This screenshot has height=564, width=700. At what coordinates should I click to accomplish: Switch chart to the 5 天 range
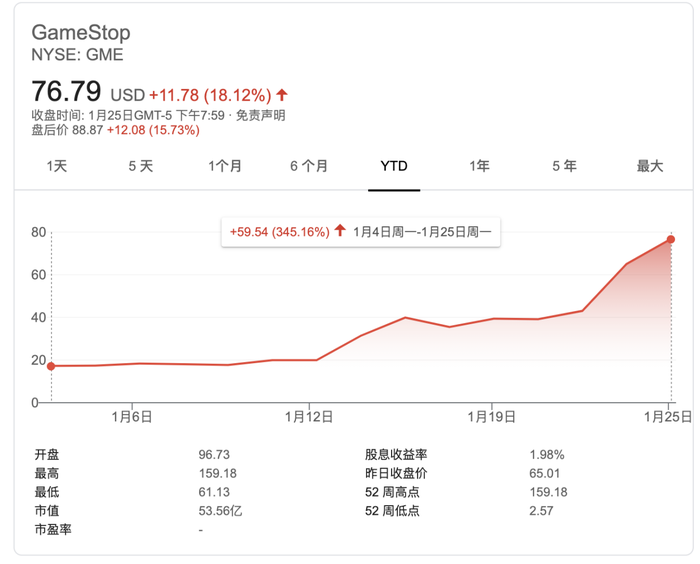(141, 166)
